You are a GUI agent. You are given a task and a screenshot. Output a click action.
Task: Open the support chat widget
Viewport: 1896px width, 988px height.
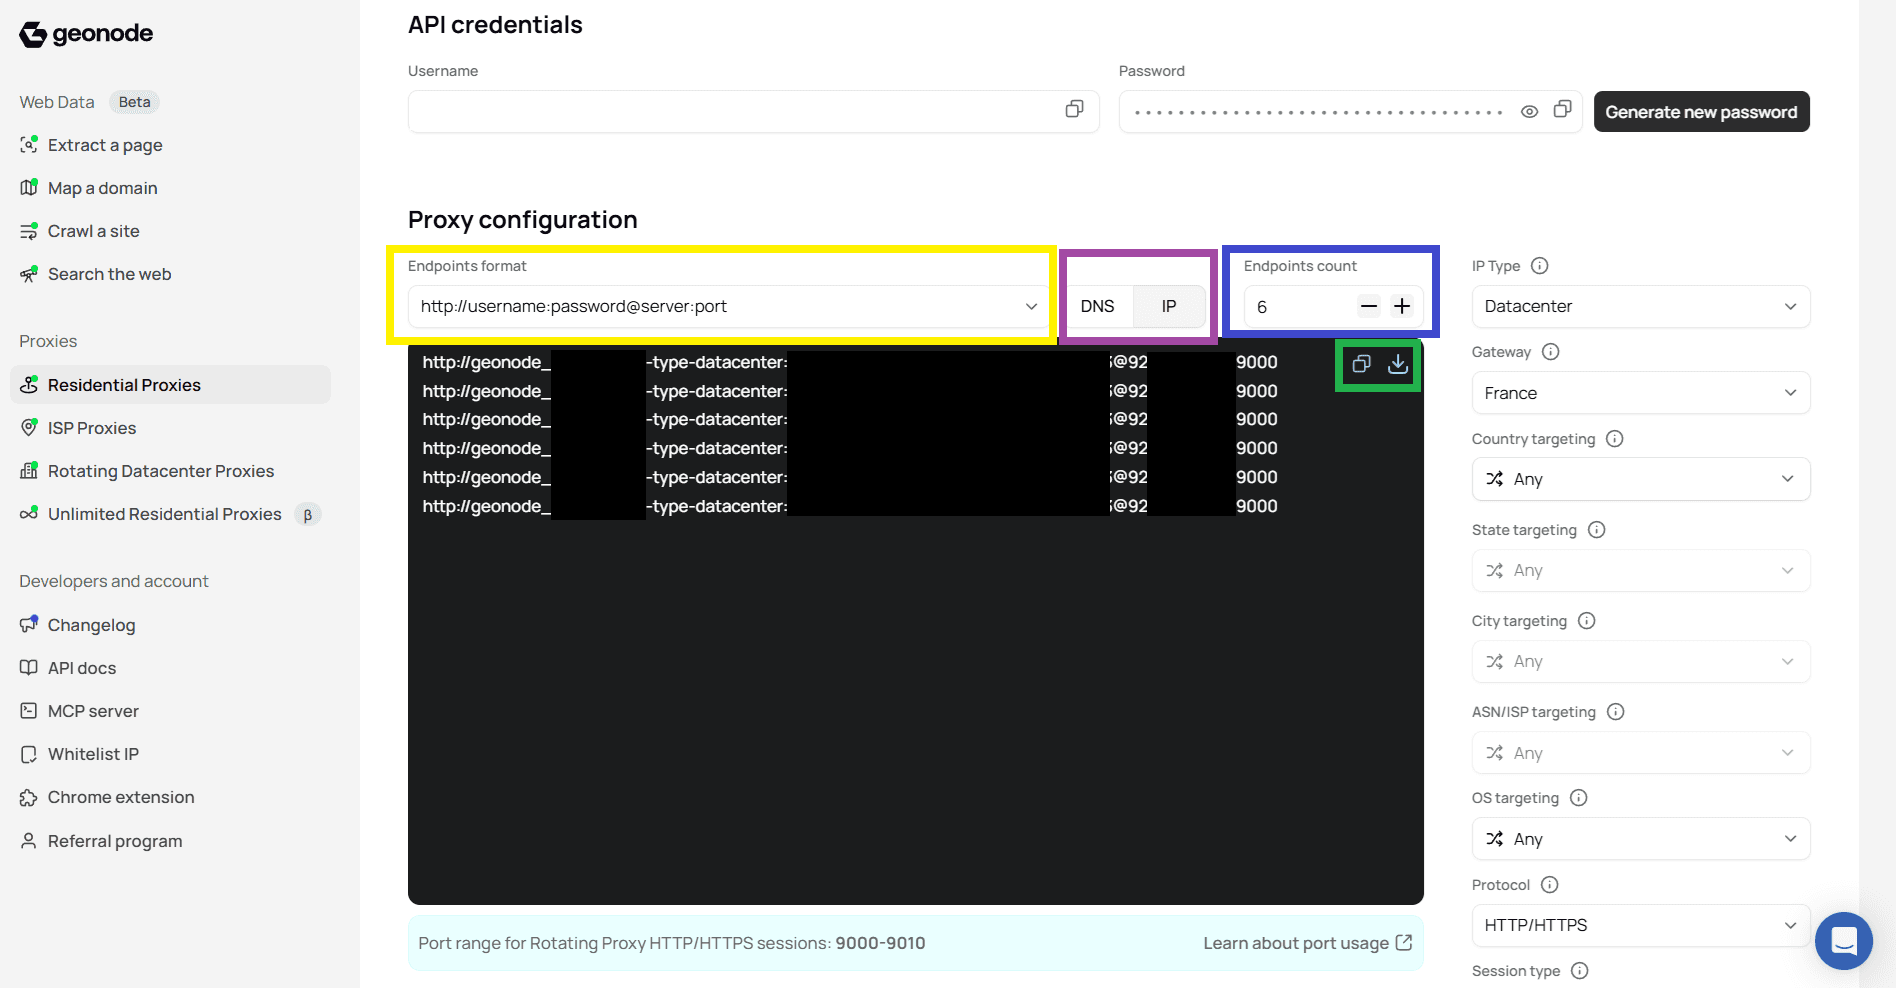tap(1844, 941)
